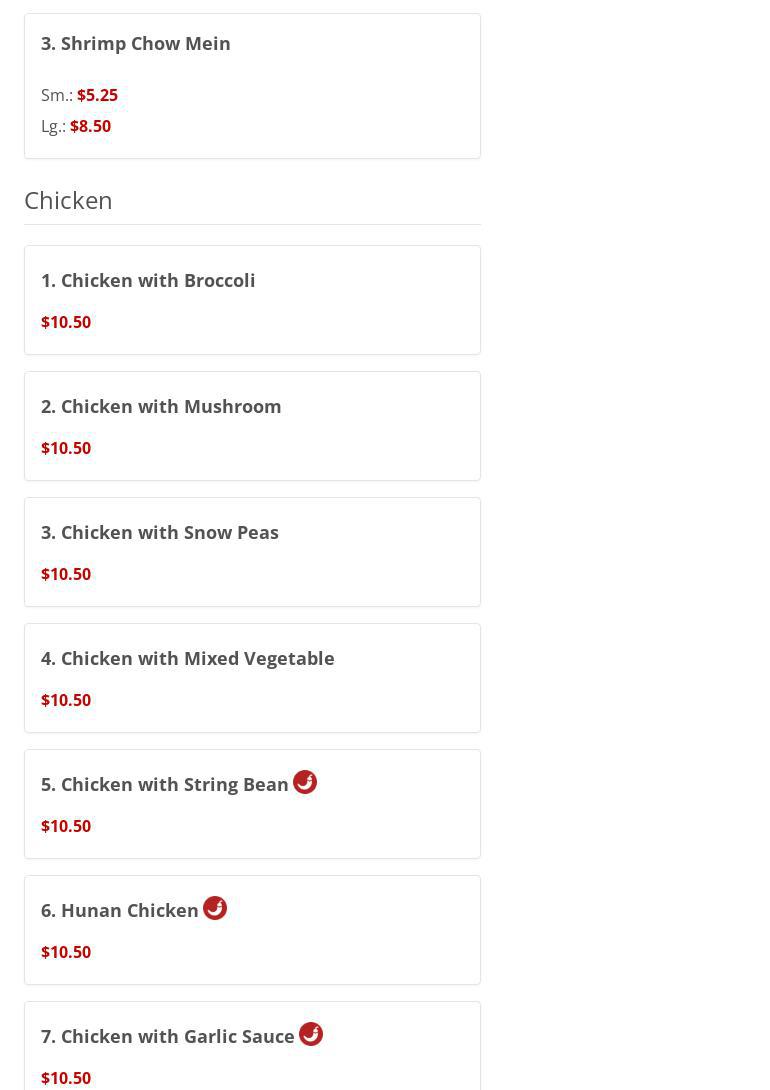The height and width of the screenshot is (1090, 770).
Task: Select the Hunan Chicken dish
Action: pyautogui.click(x=120, y=910)
